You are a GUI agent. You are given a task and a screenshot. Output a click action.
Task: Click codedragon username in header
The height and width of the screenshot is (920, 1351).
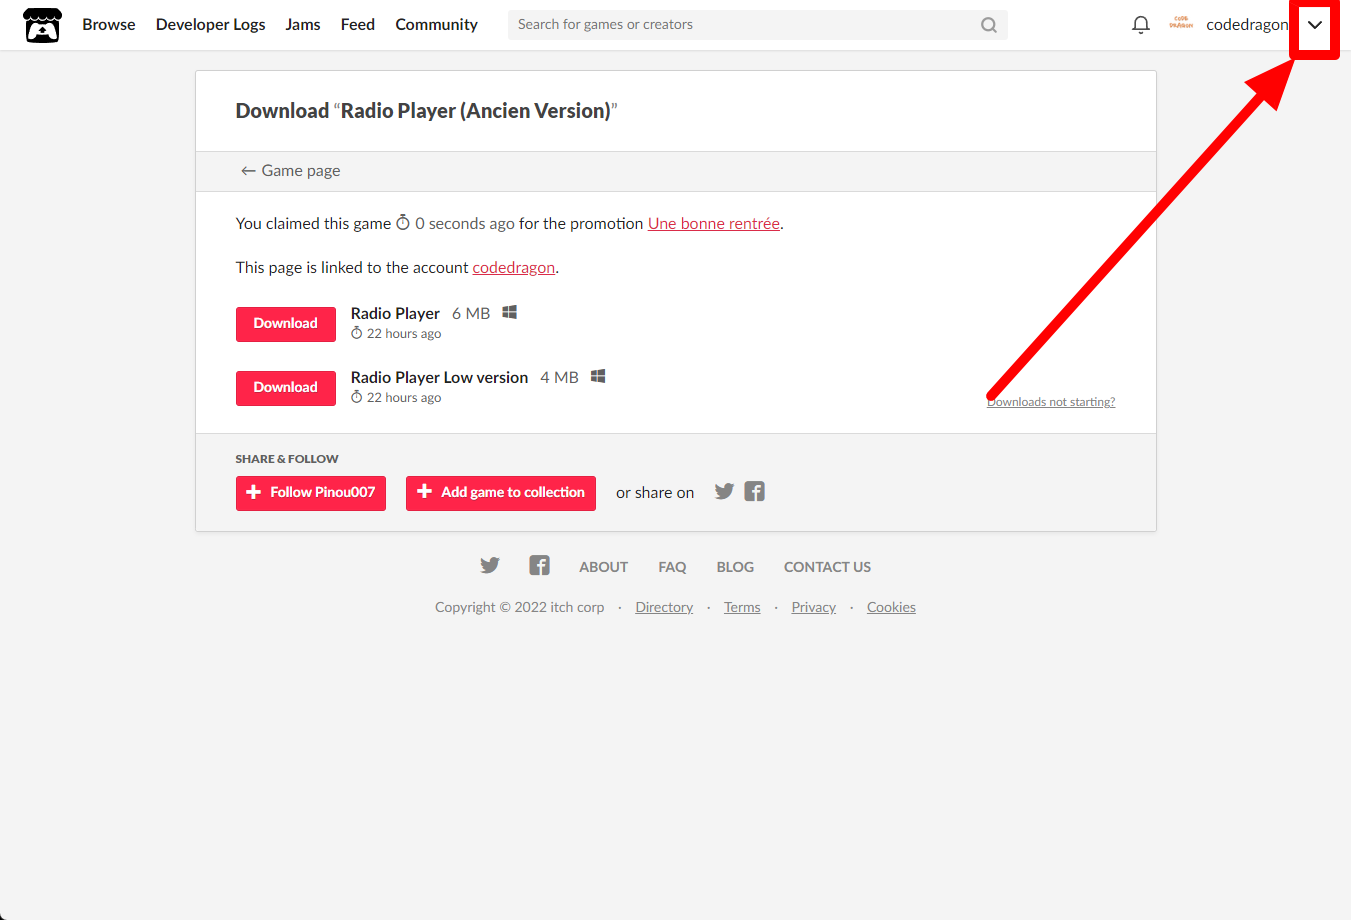(x=1247, y=25)
